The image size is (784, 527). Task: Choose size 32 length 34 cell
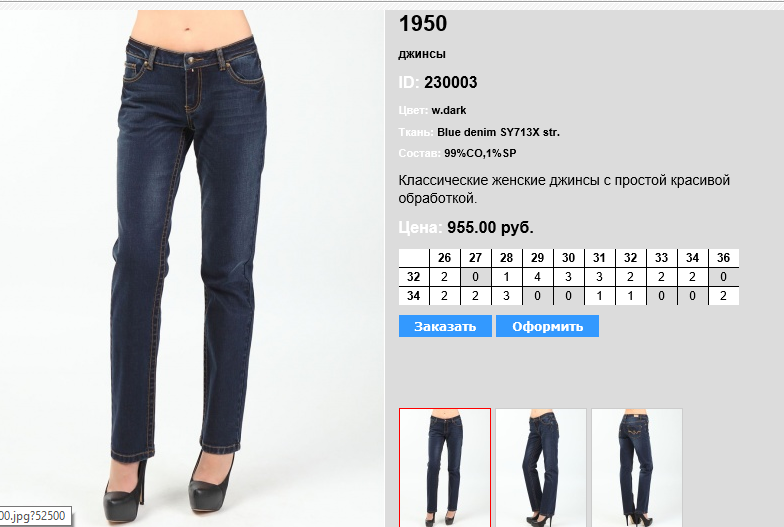tap(630, 296)
